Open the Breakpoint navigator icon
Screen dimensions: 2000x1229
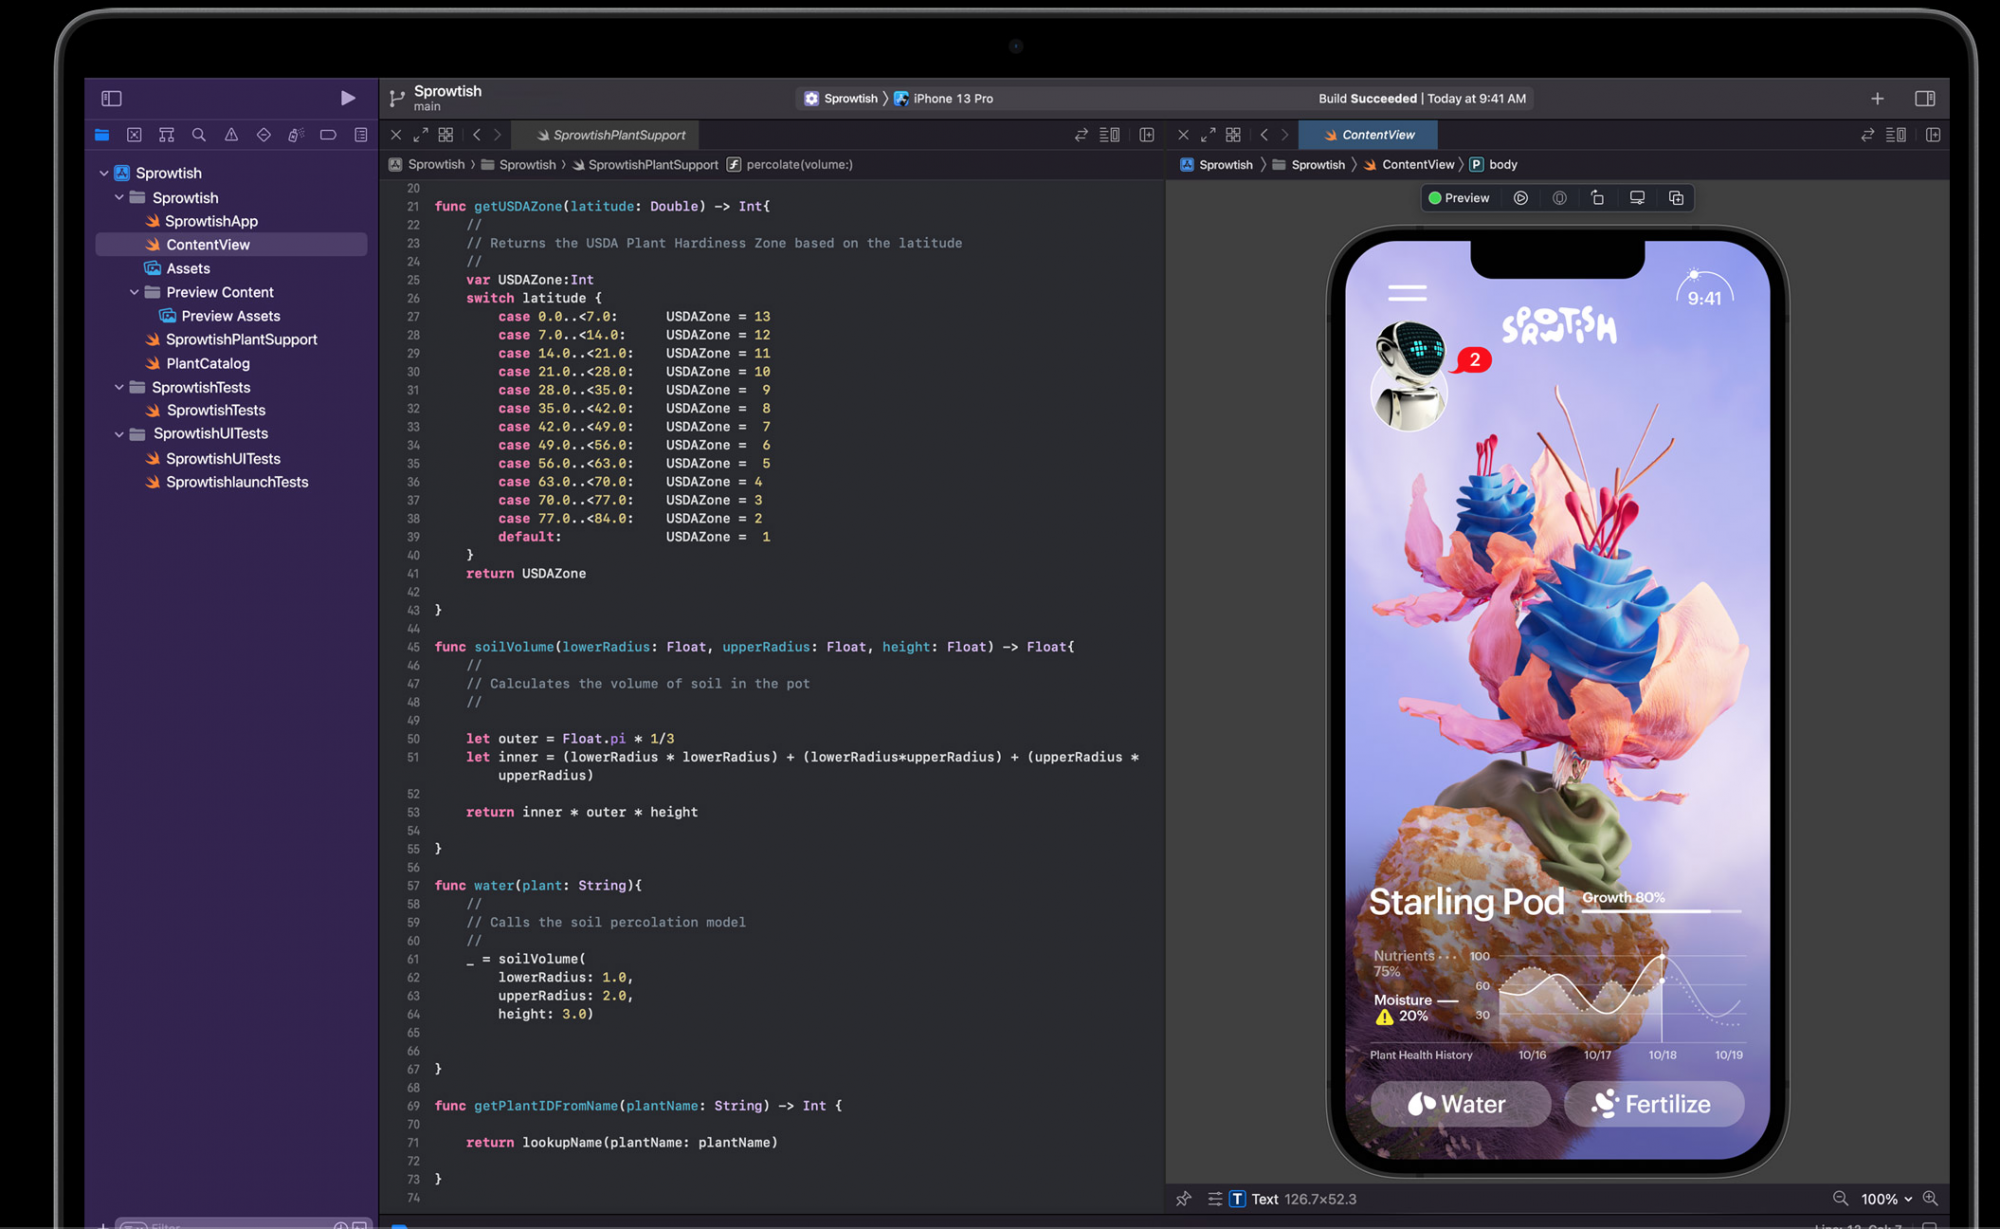click(328, 135)
